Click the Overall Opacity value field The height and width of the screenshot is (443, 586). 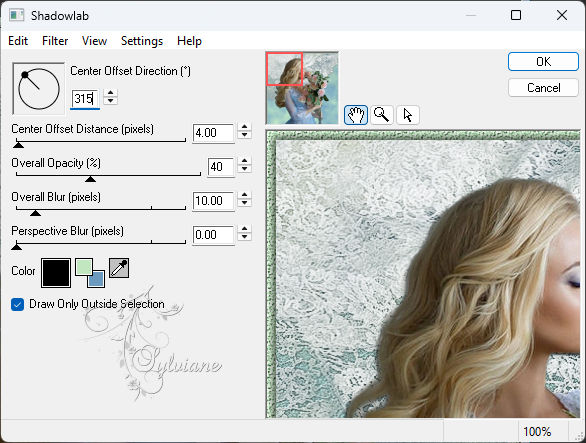221,167
